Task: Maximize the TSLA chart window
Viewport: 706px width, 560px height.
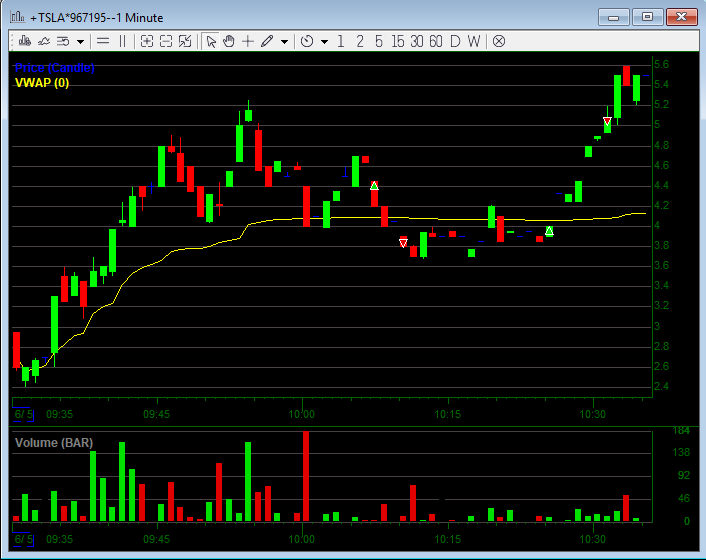Action: point(647,17)
